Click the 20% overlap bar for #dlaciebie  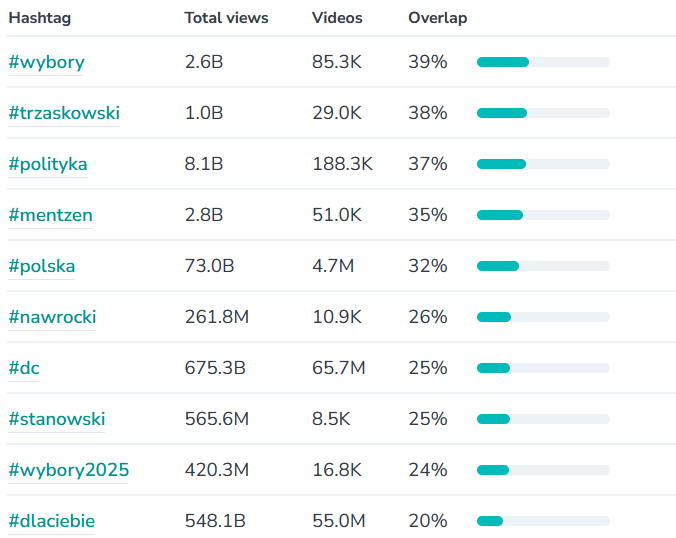pos(543,521)
